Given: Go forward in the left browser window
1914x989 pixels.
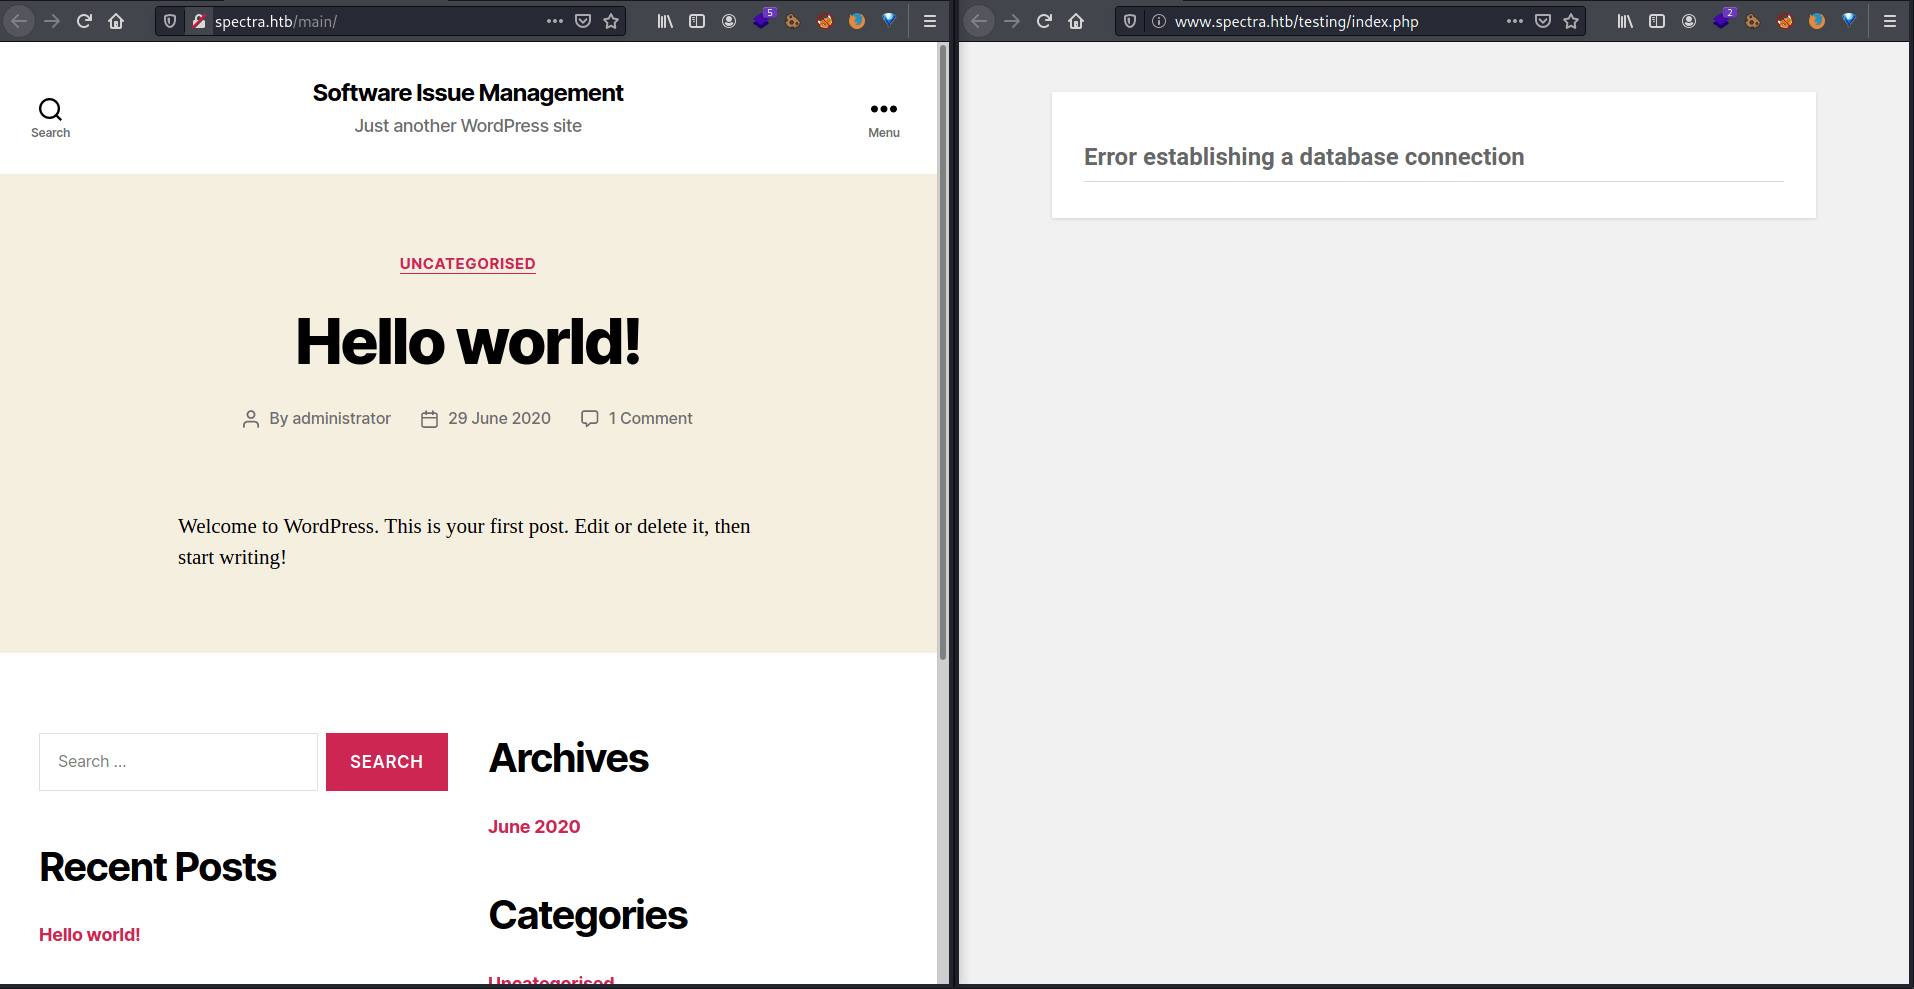Looking at the screenshot, I should click(52, 21).
